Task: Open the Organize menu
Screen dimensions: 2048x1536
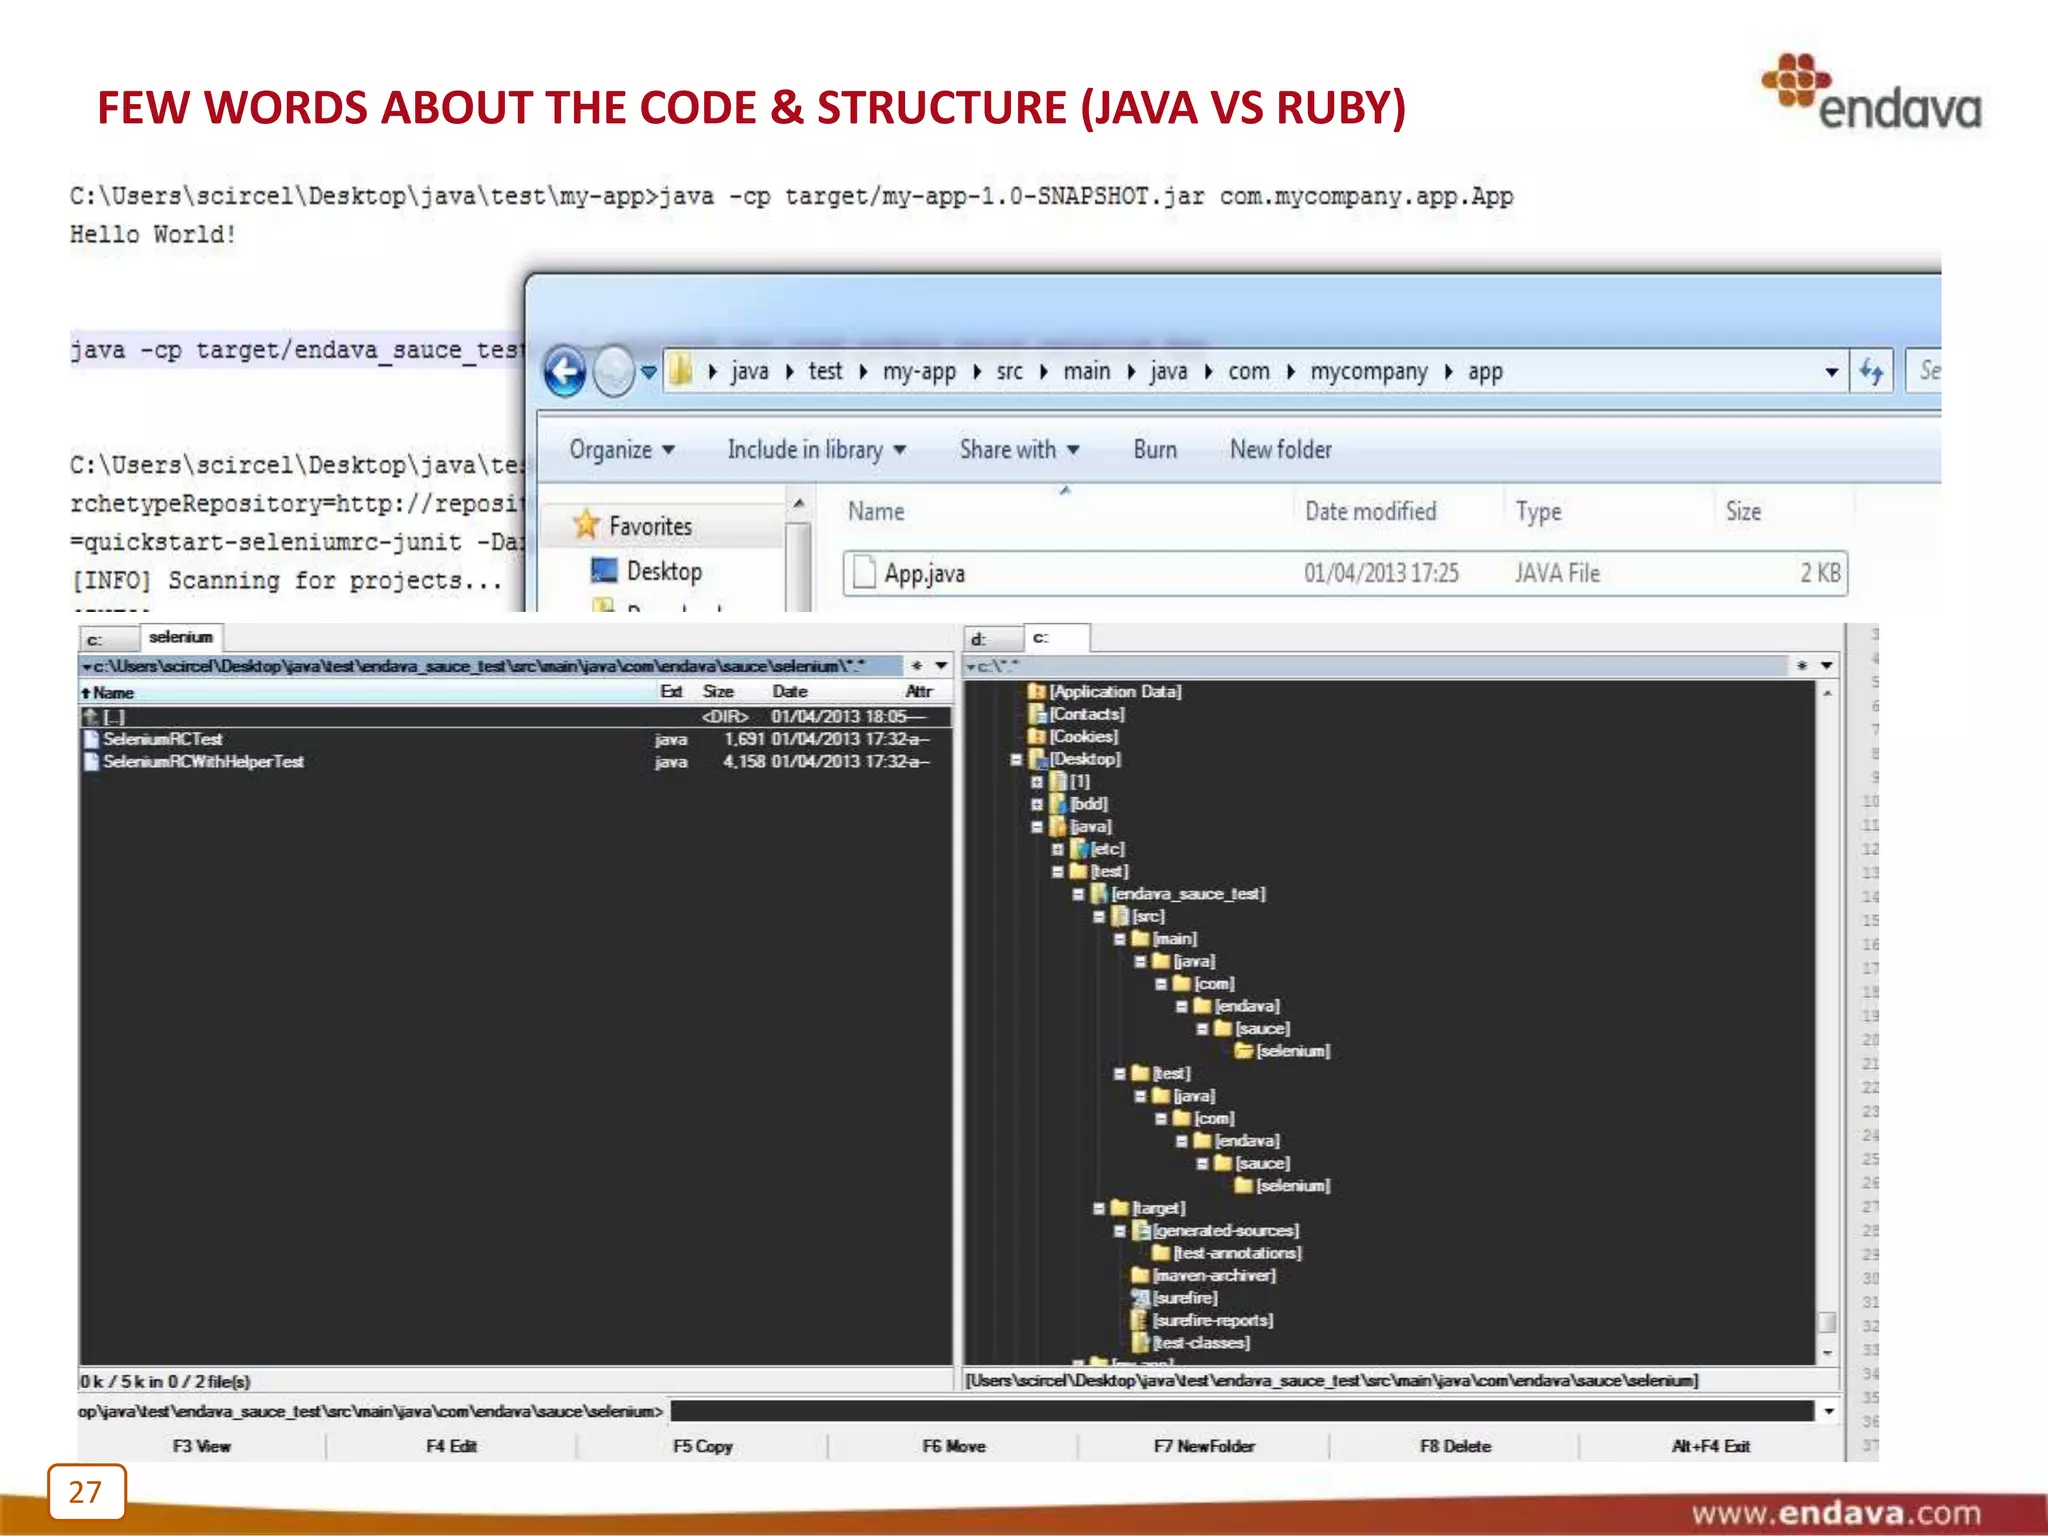Action: coord(622,450)
